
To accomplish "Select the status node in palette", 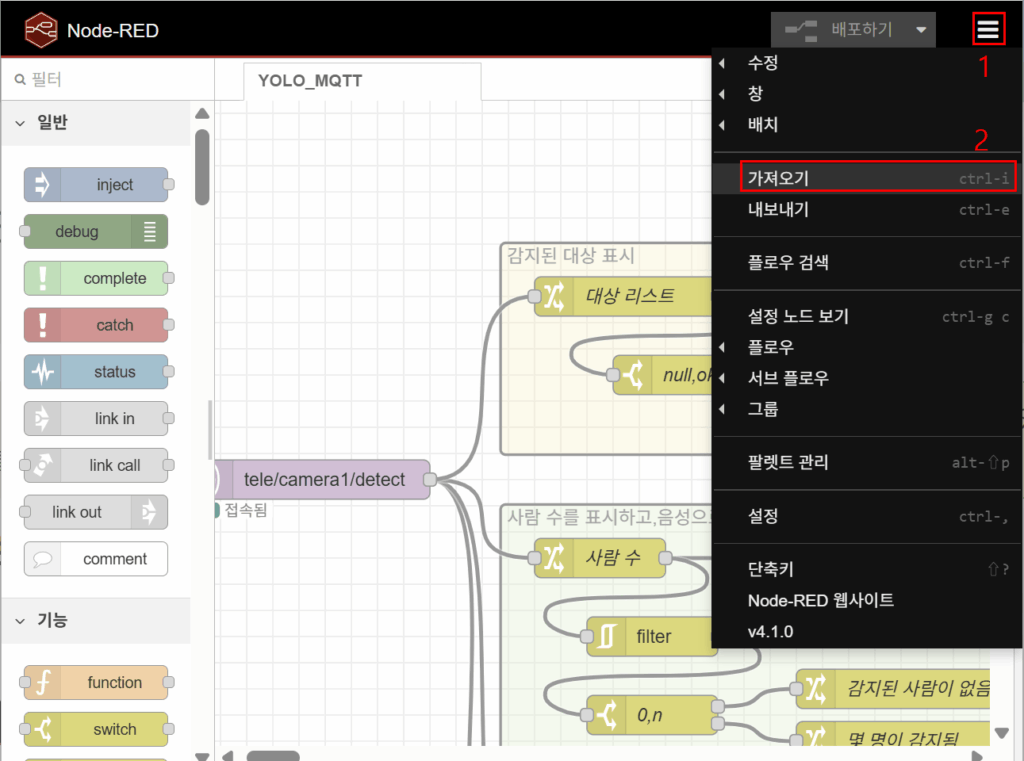I will point(96,372).
